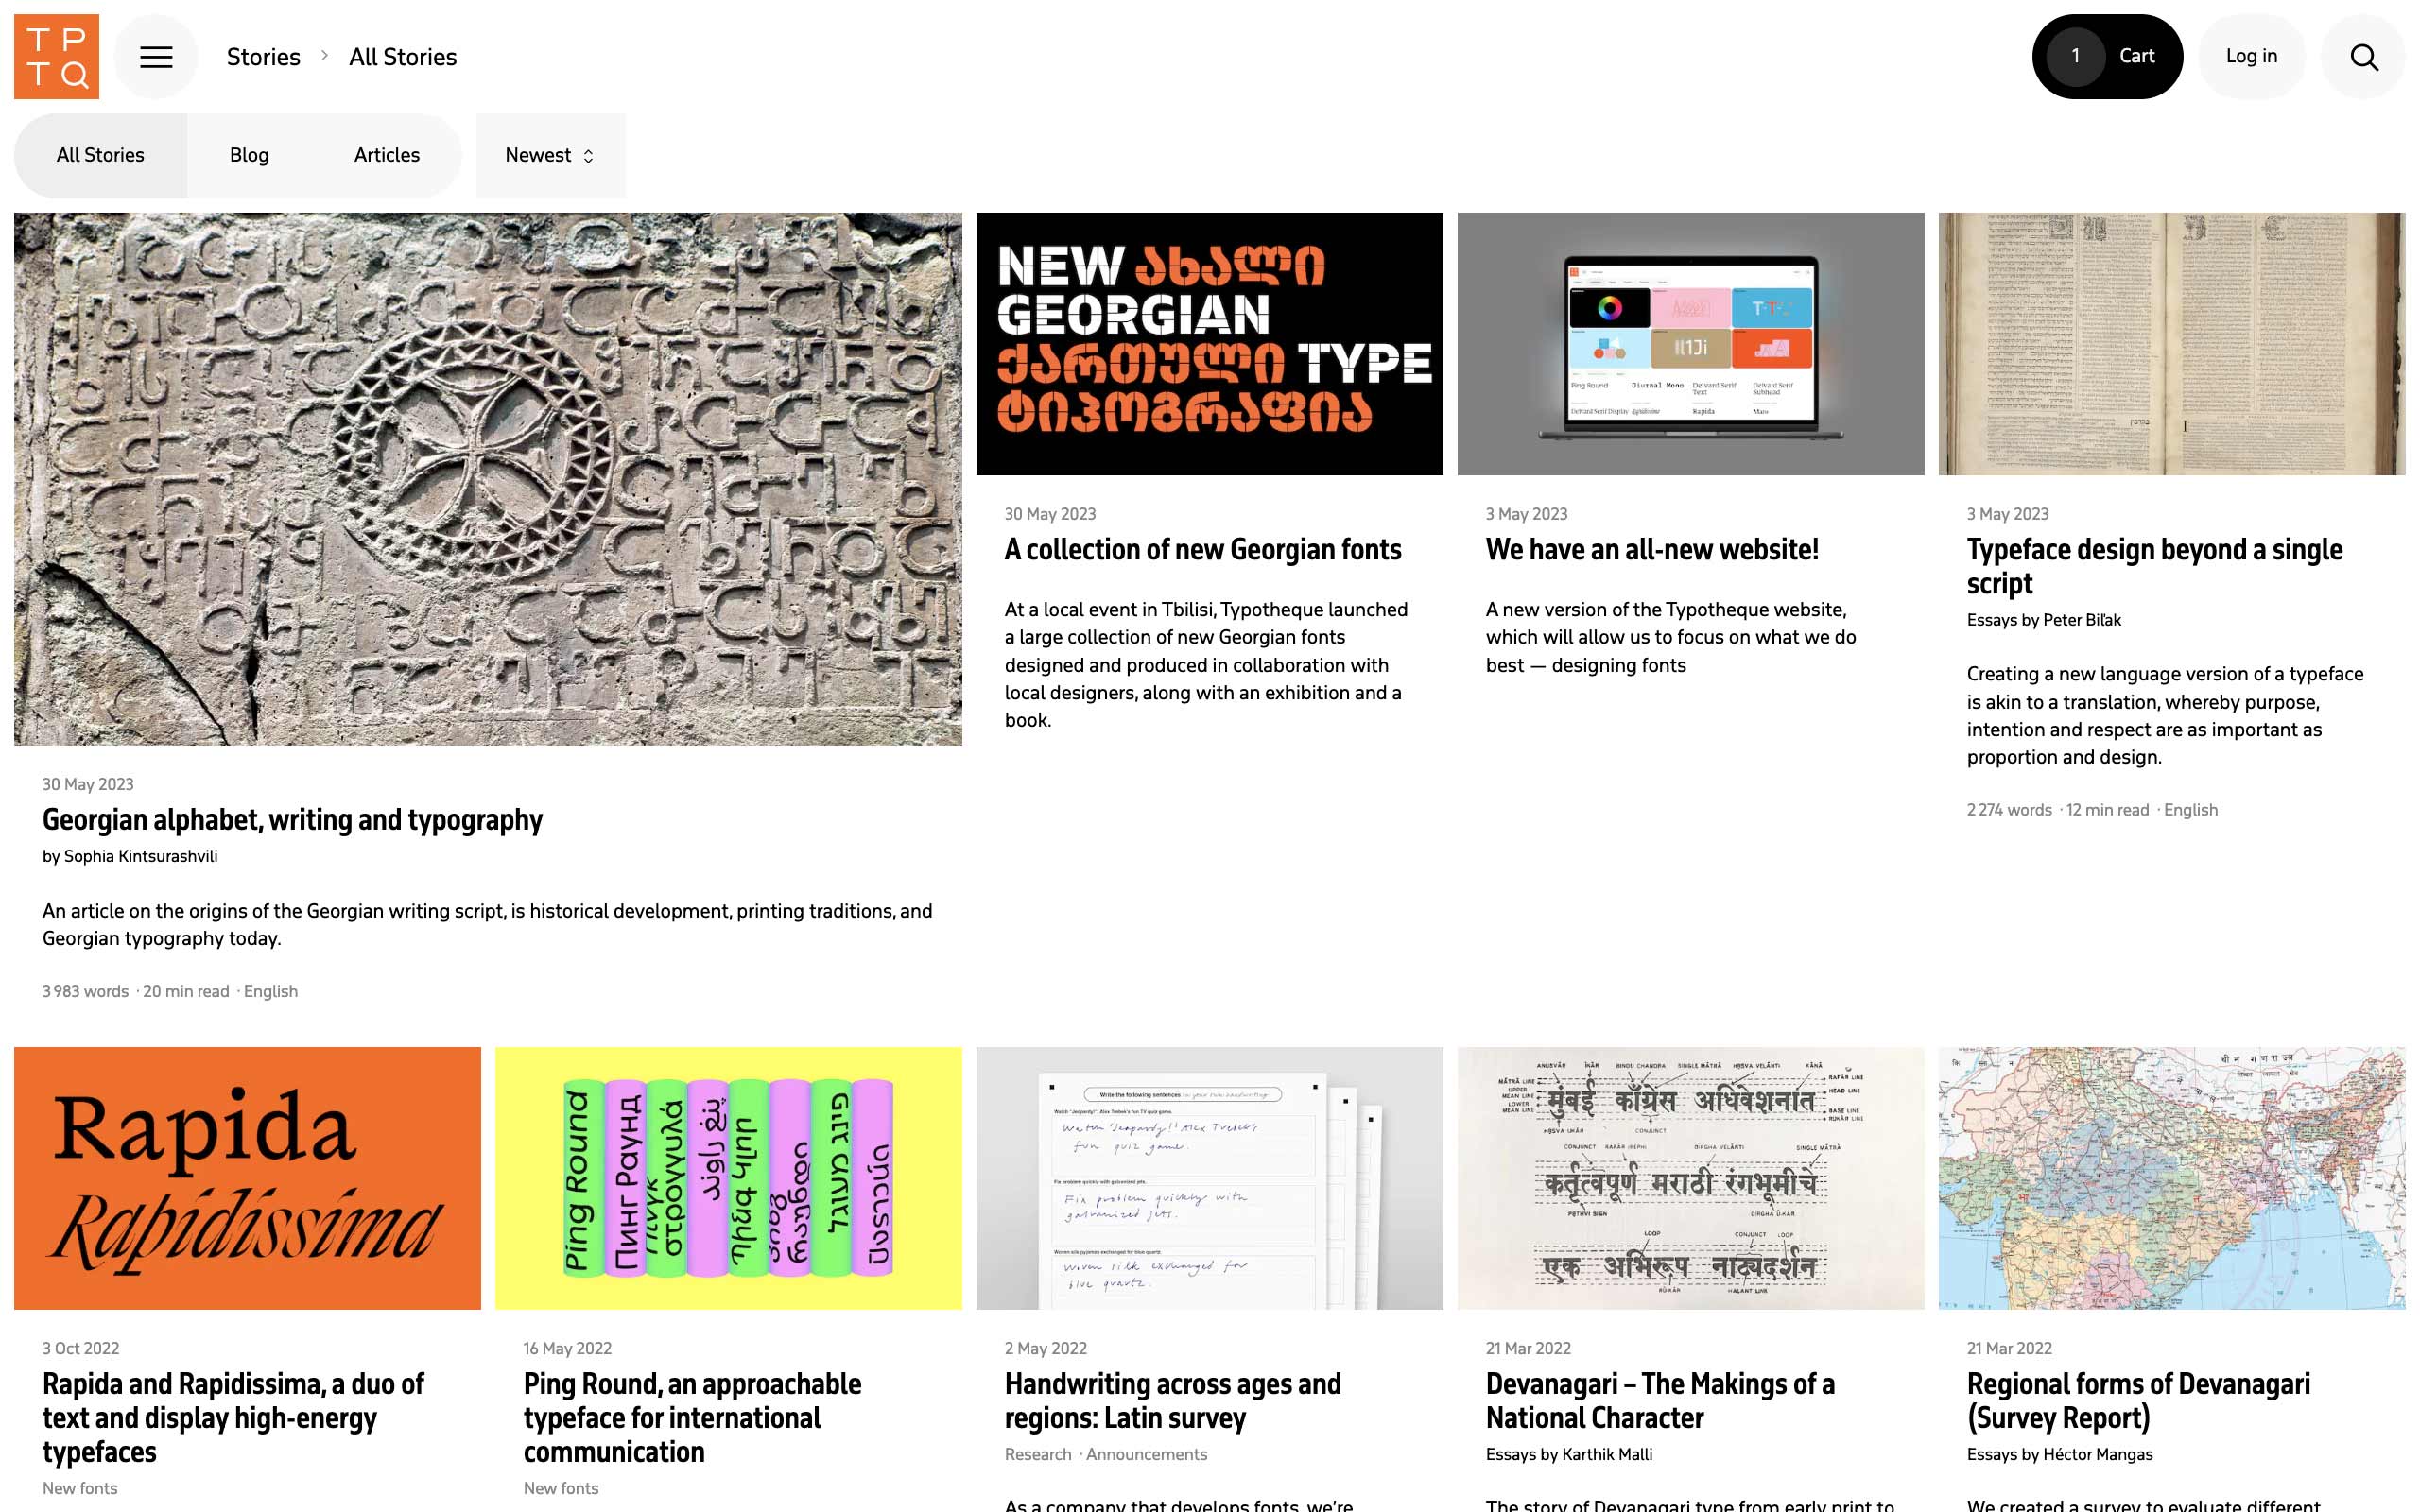View the cart icon with item count

coord(2108,56)
